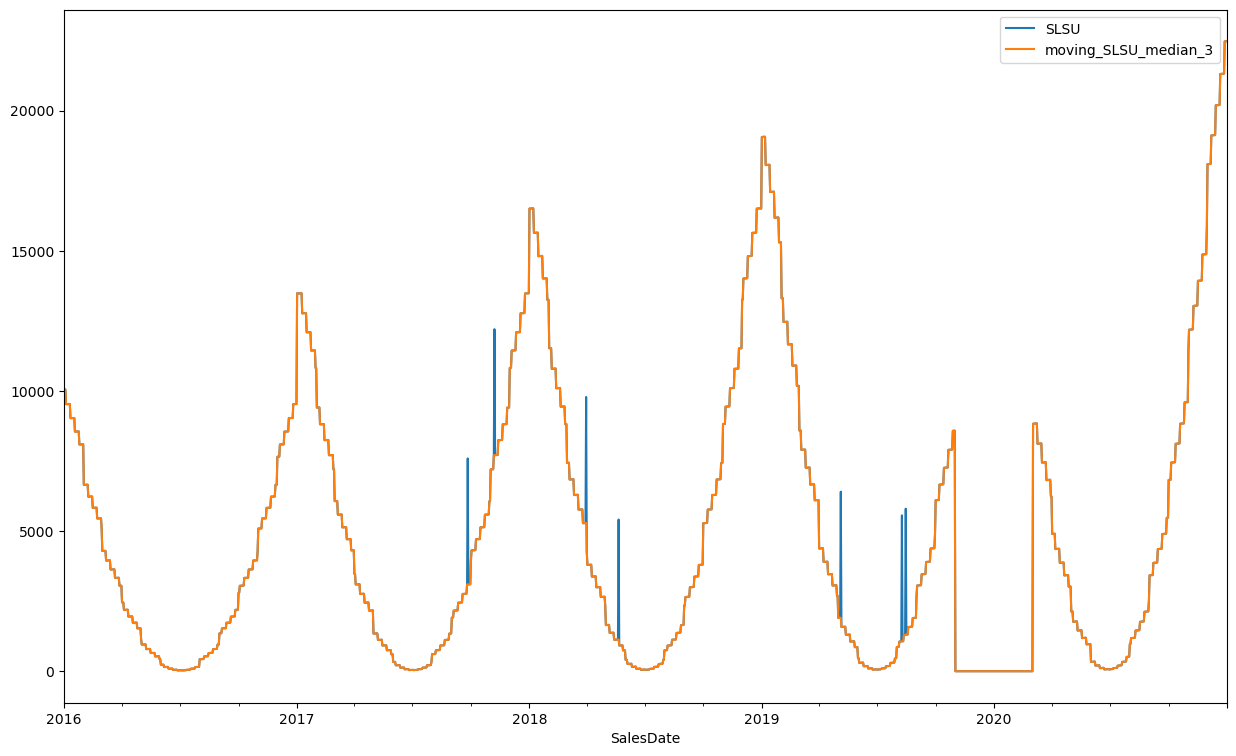Click the 2016 x-axis tick label
This screenshot has width=1236, height=756.
click(64, 718)
